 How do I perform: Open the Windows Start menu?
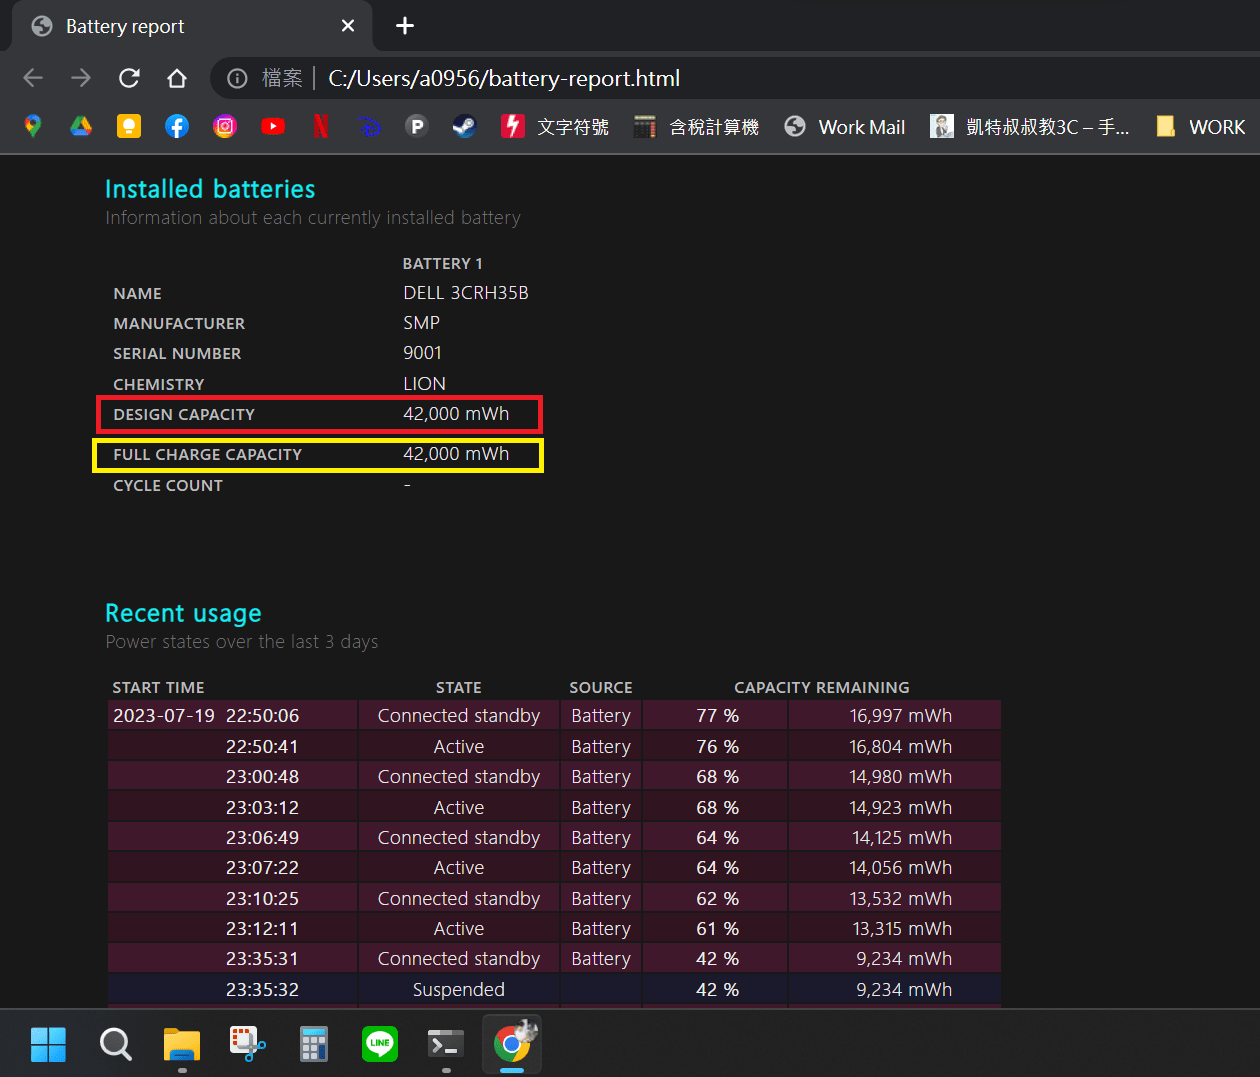[48, 1044]
